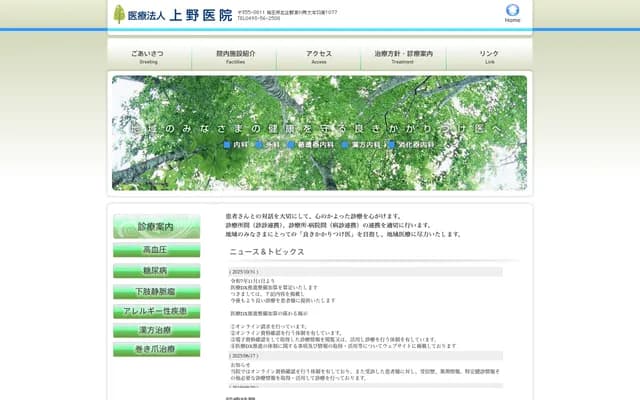Viewport: 640px width, 400px height.
Task: Click the 外科 blue square marker
Action: [259, 145]
